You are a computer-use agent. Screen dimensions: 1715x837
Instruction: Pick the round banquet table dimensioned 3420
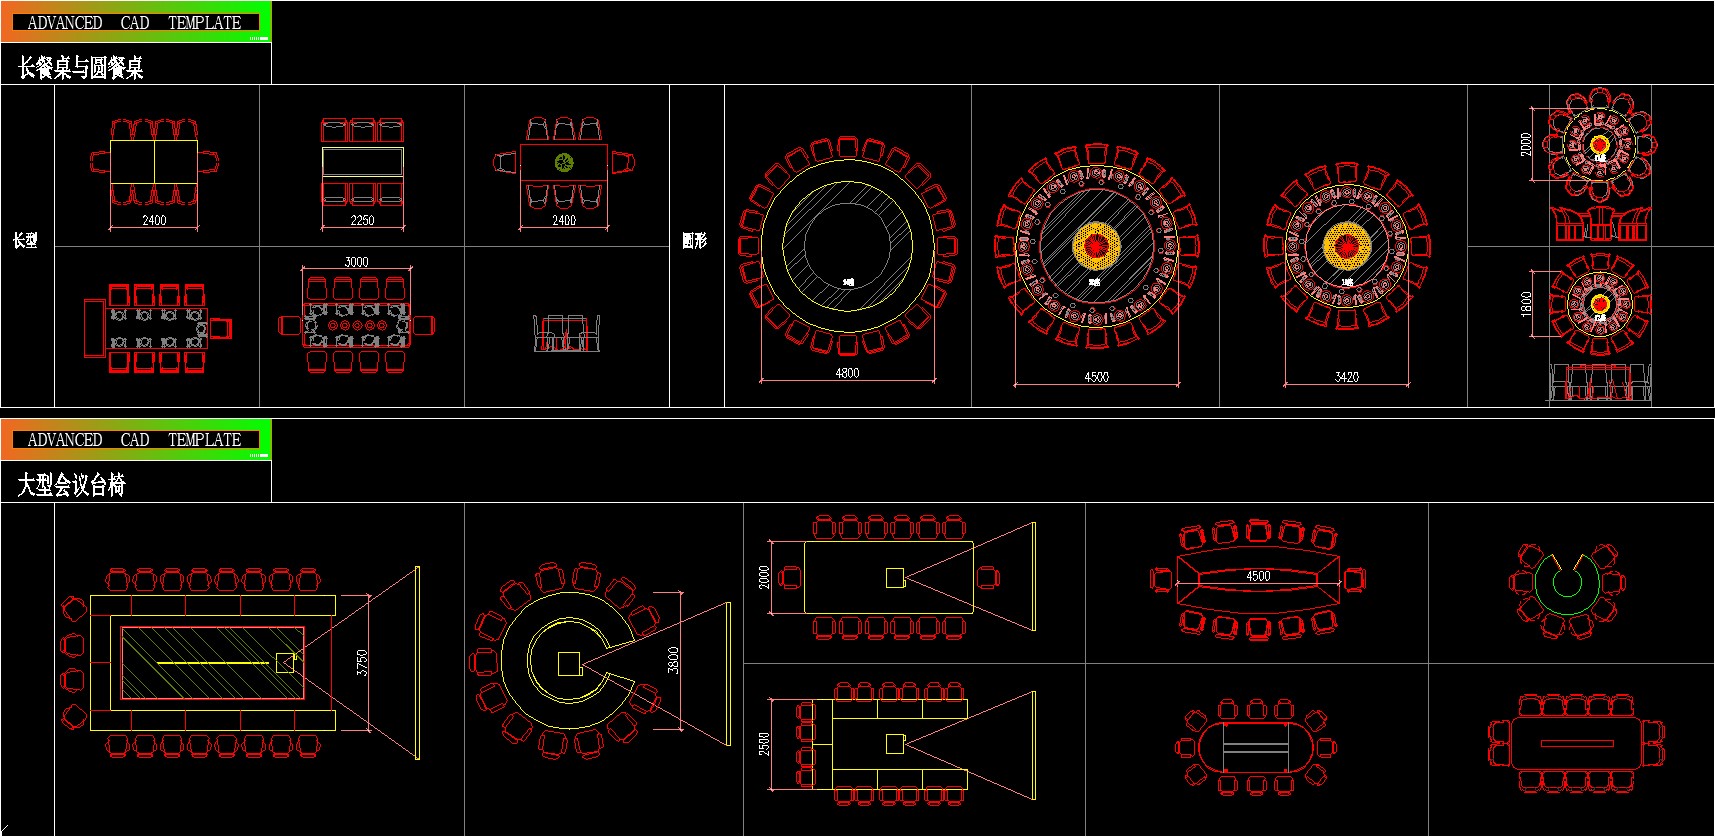click(1346, 246)
